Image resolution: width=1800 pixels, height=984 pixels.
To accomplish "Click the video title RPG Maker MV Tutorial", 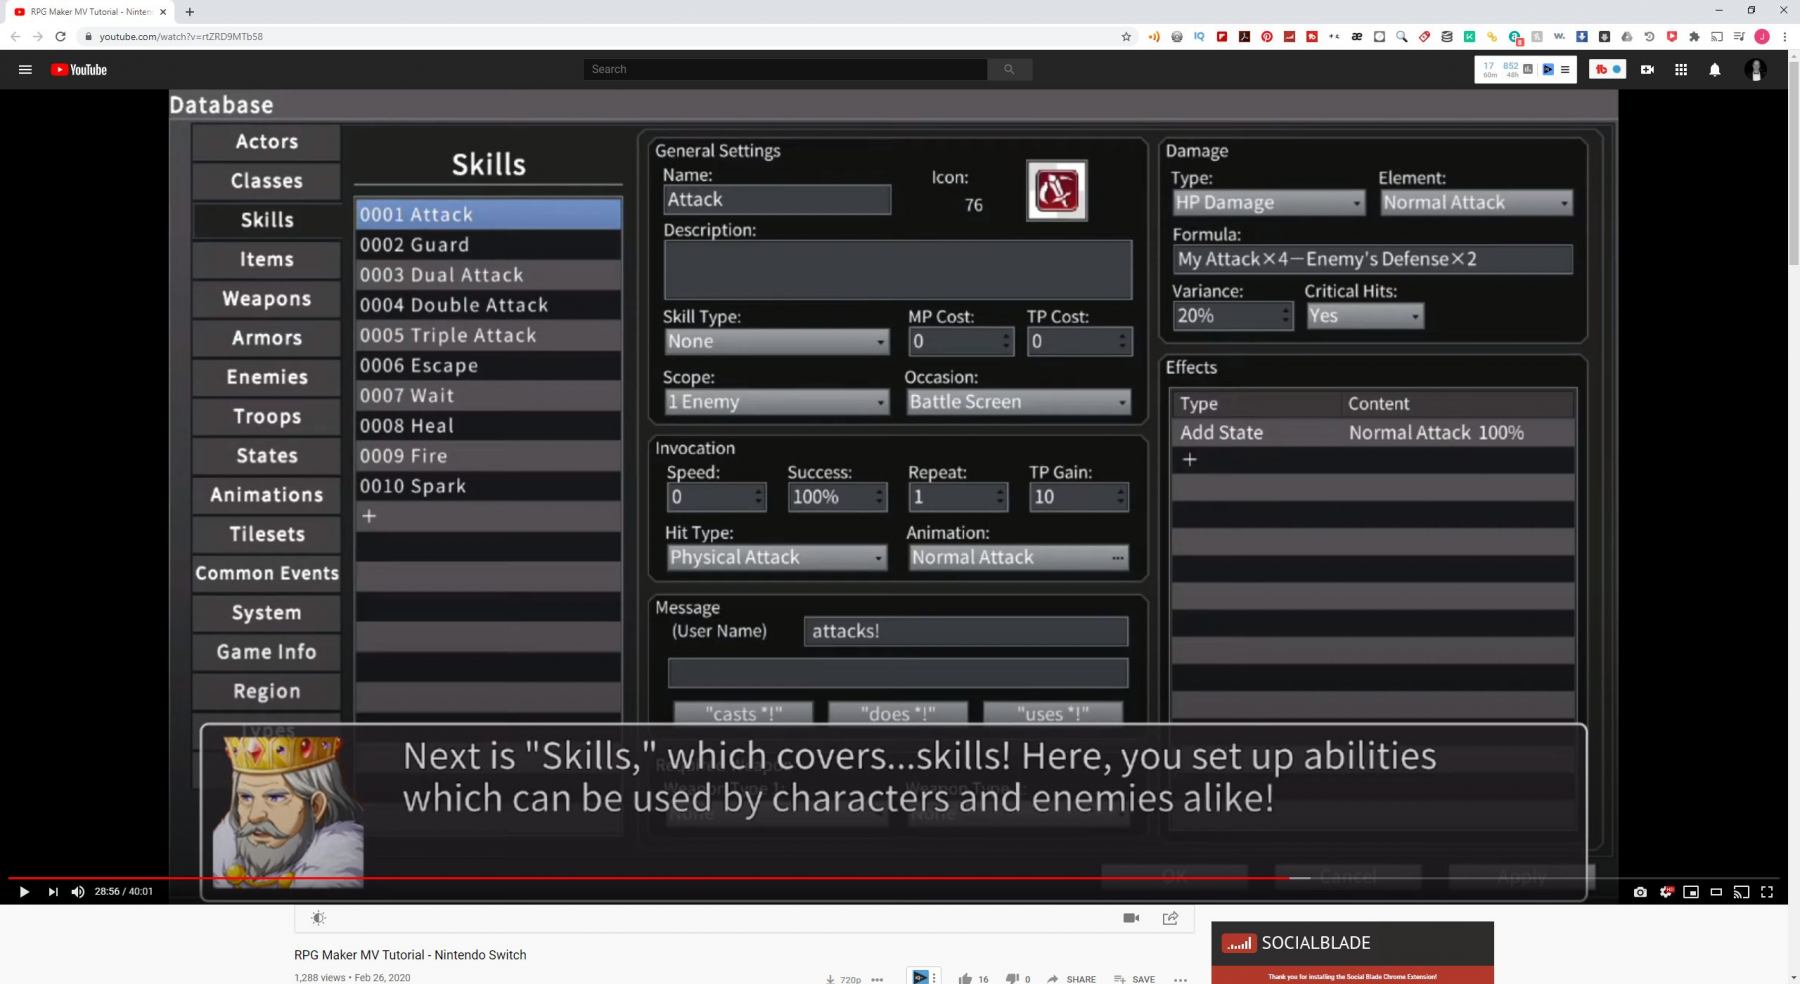I will click(410, 955).
